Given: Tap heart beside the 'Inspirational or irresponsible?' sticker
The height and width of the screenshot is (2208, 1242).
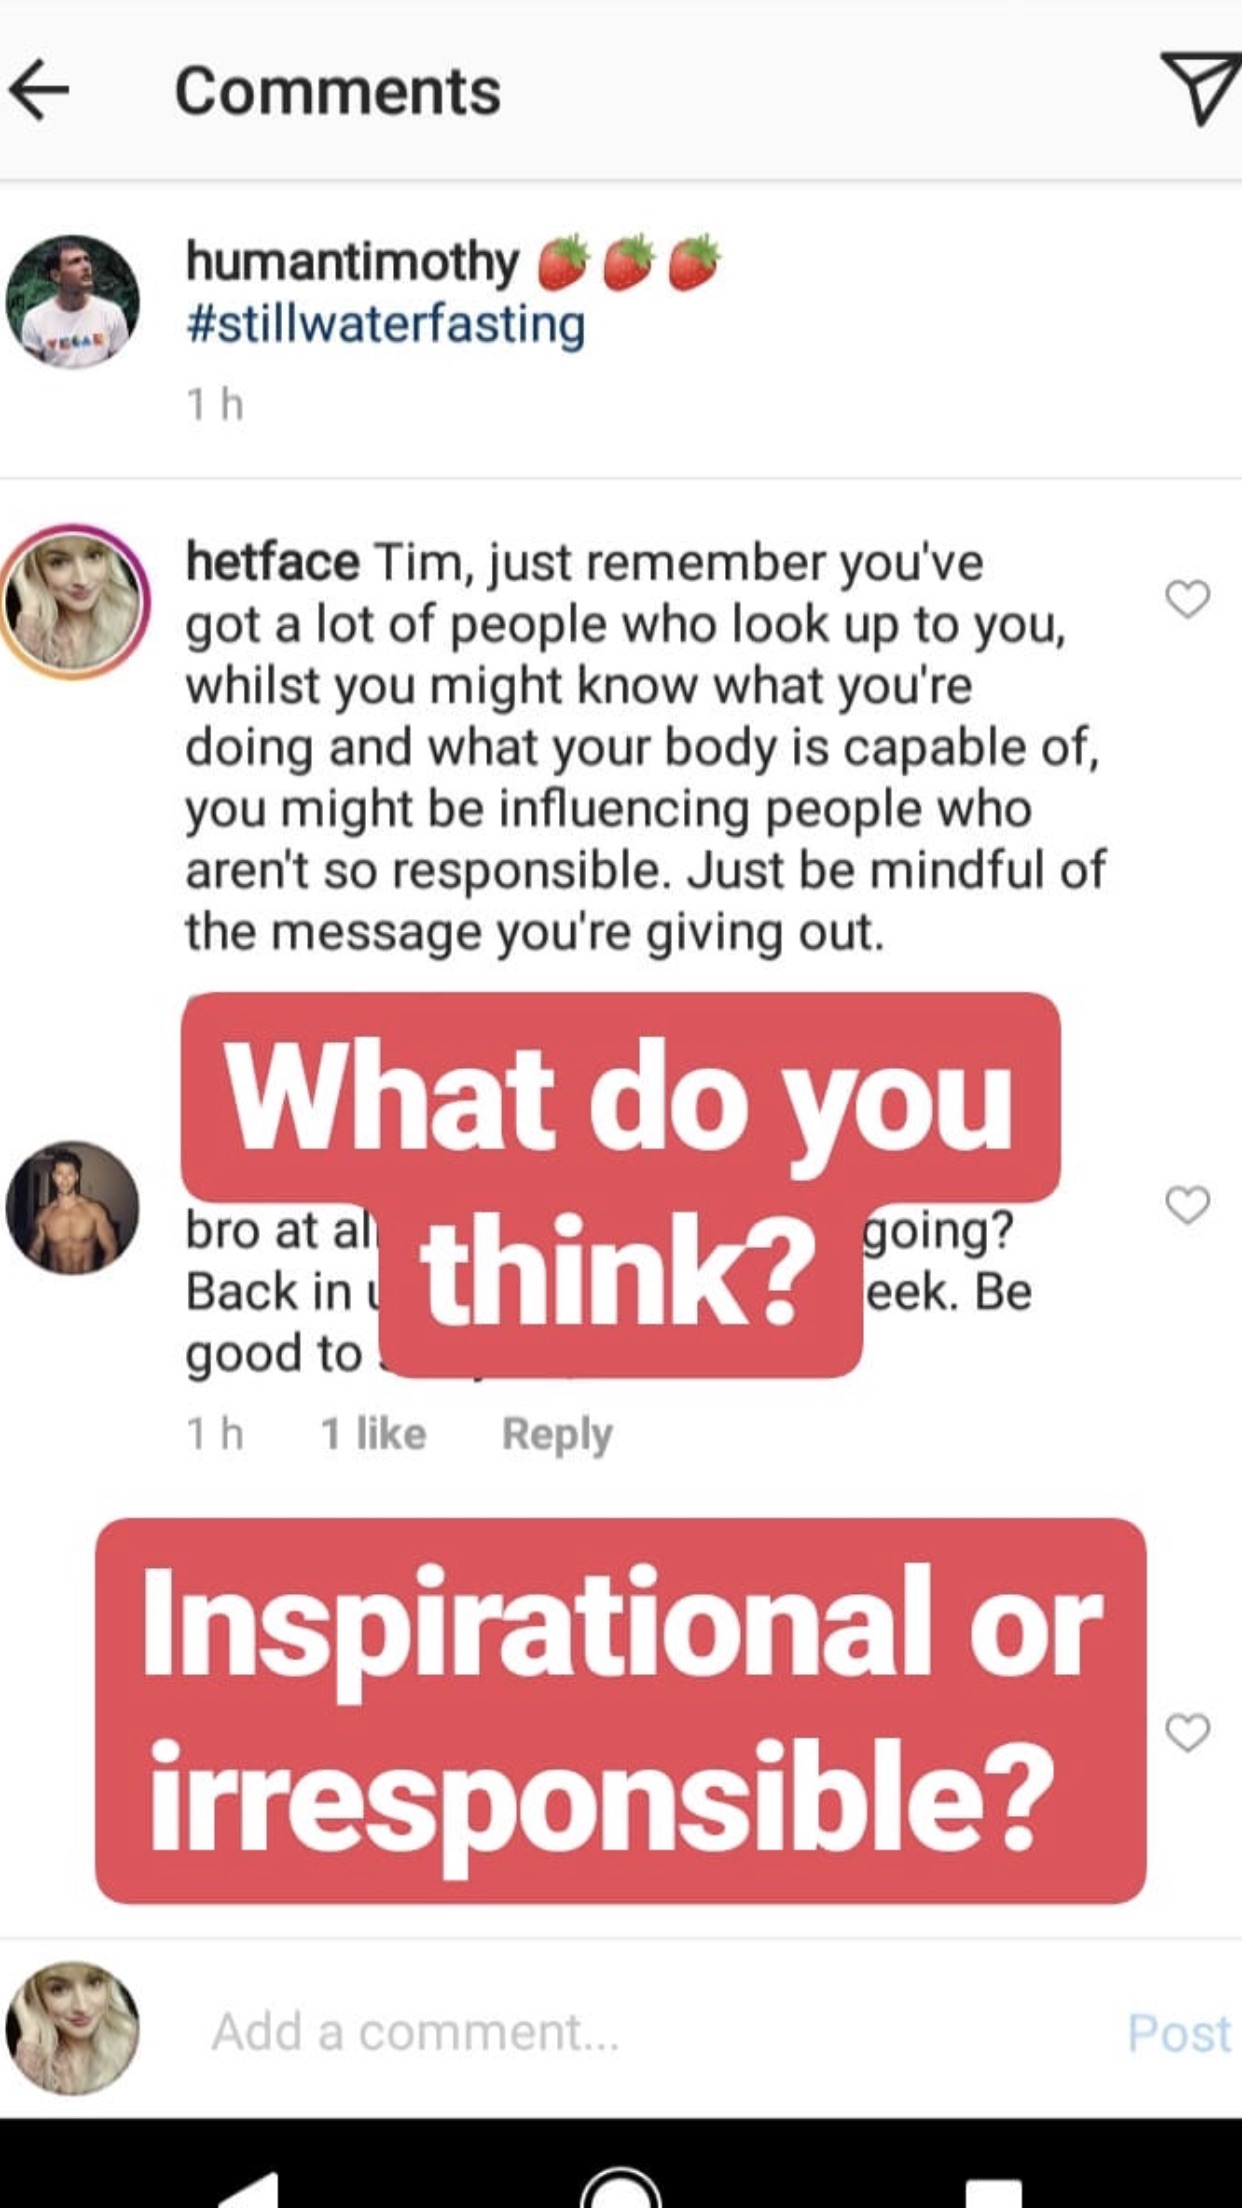Looking at the screenshot, I should pos(1187,1732).
